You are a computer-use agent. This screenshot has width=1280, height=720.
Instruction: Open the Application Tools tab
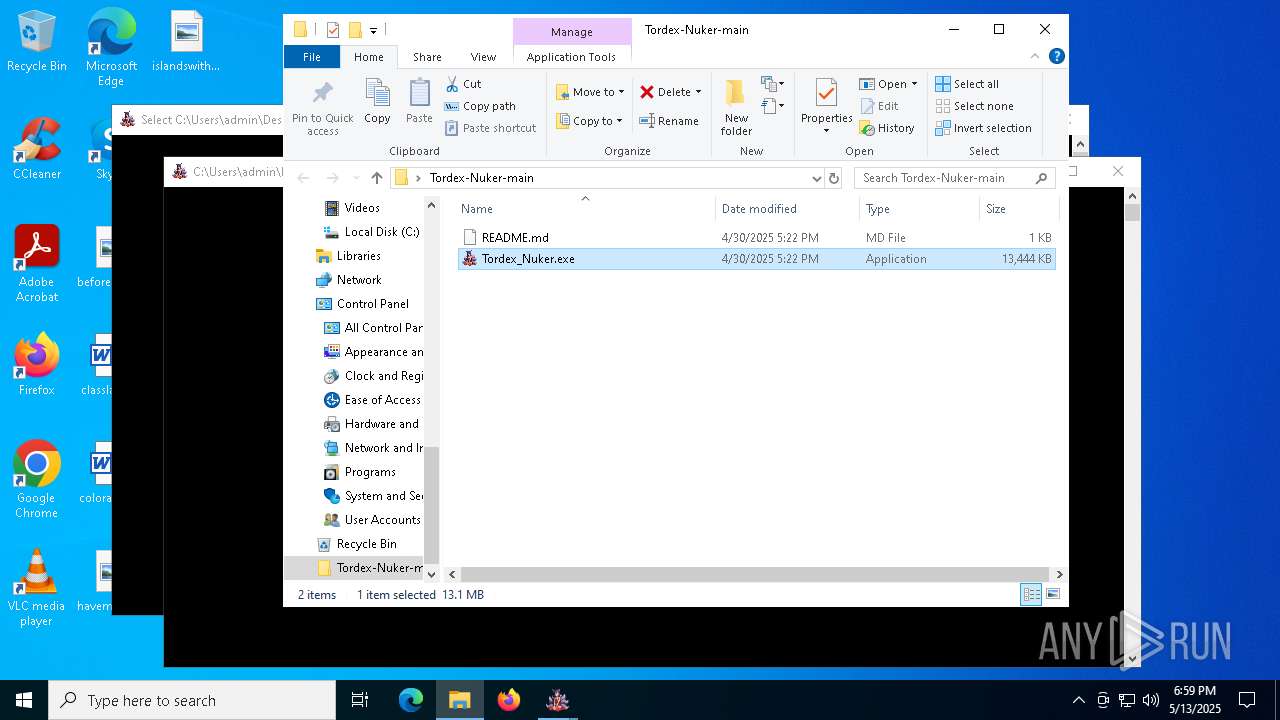571,57
